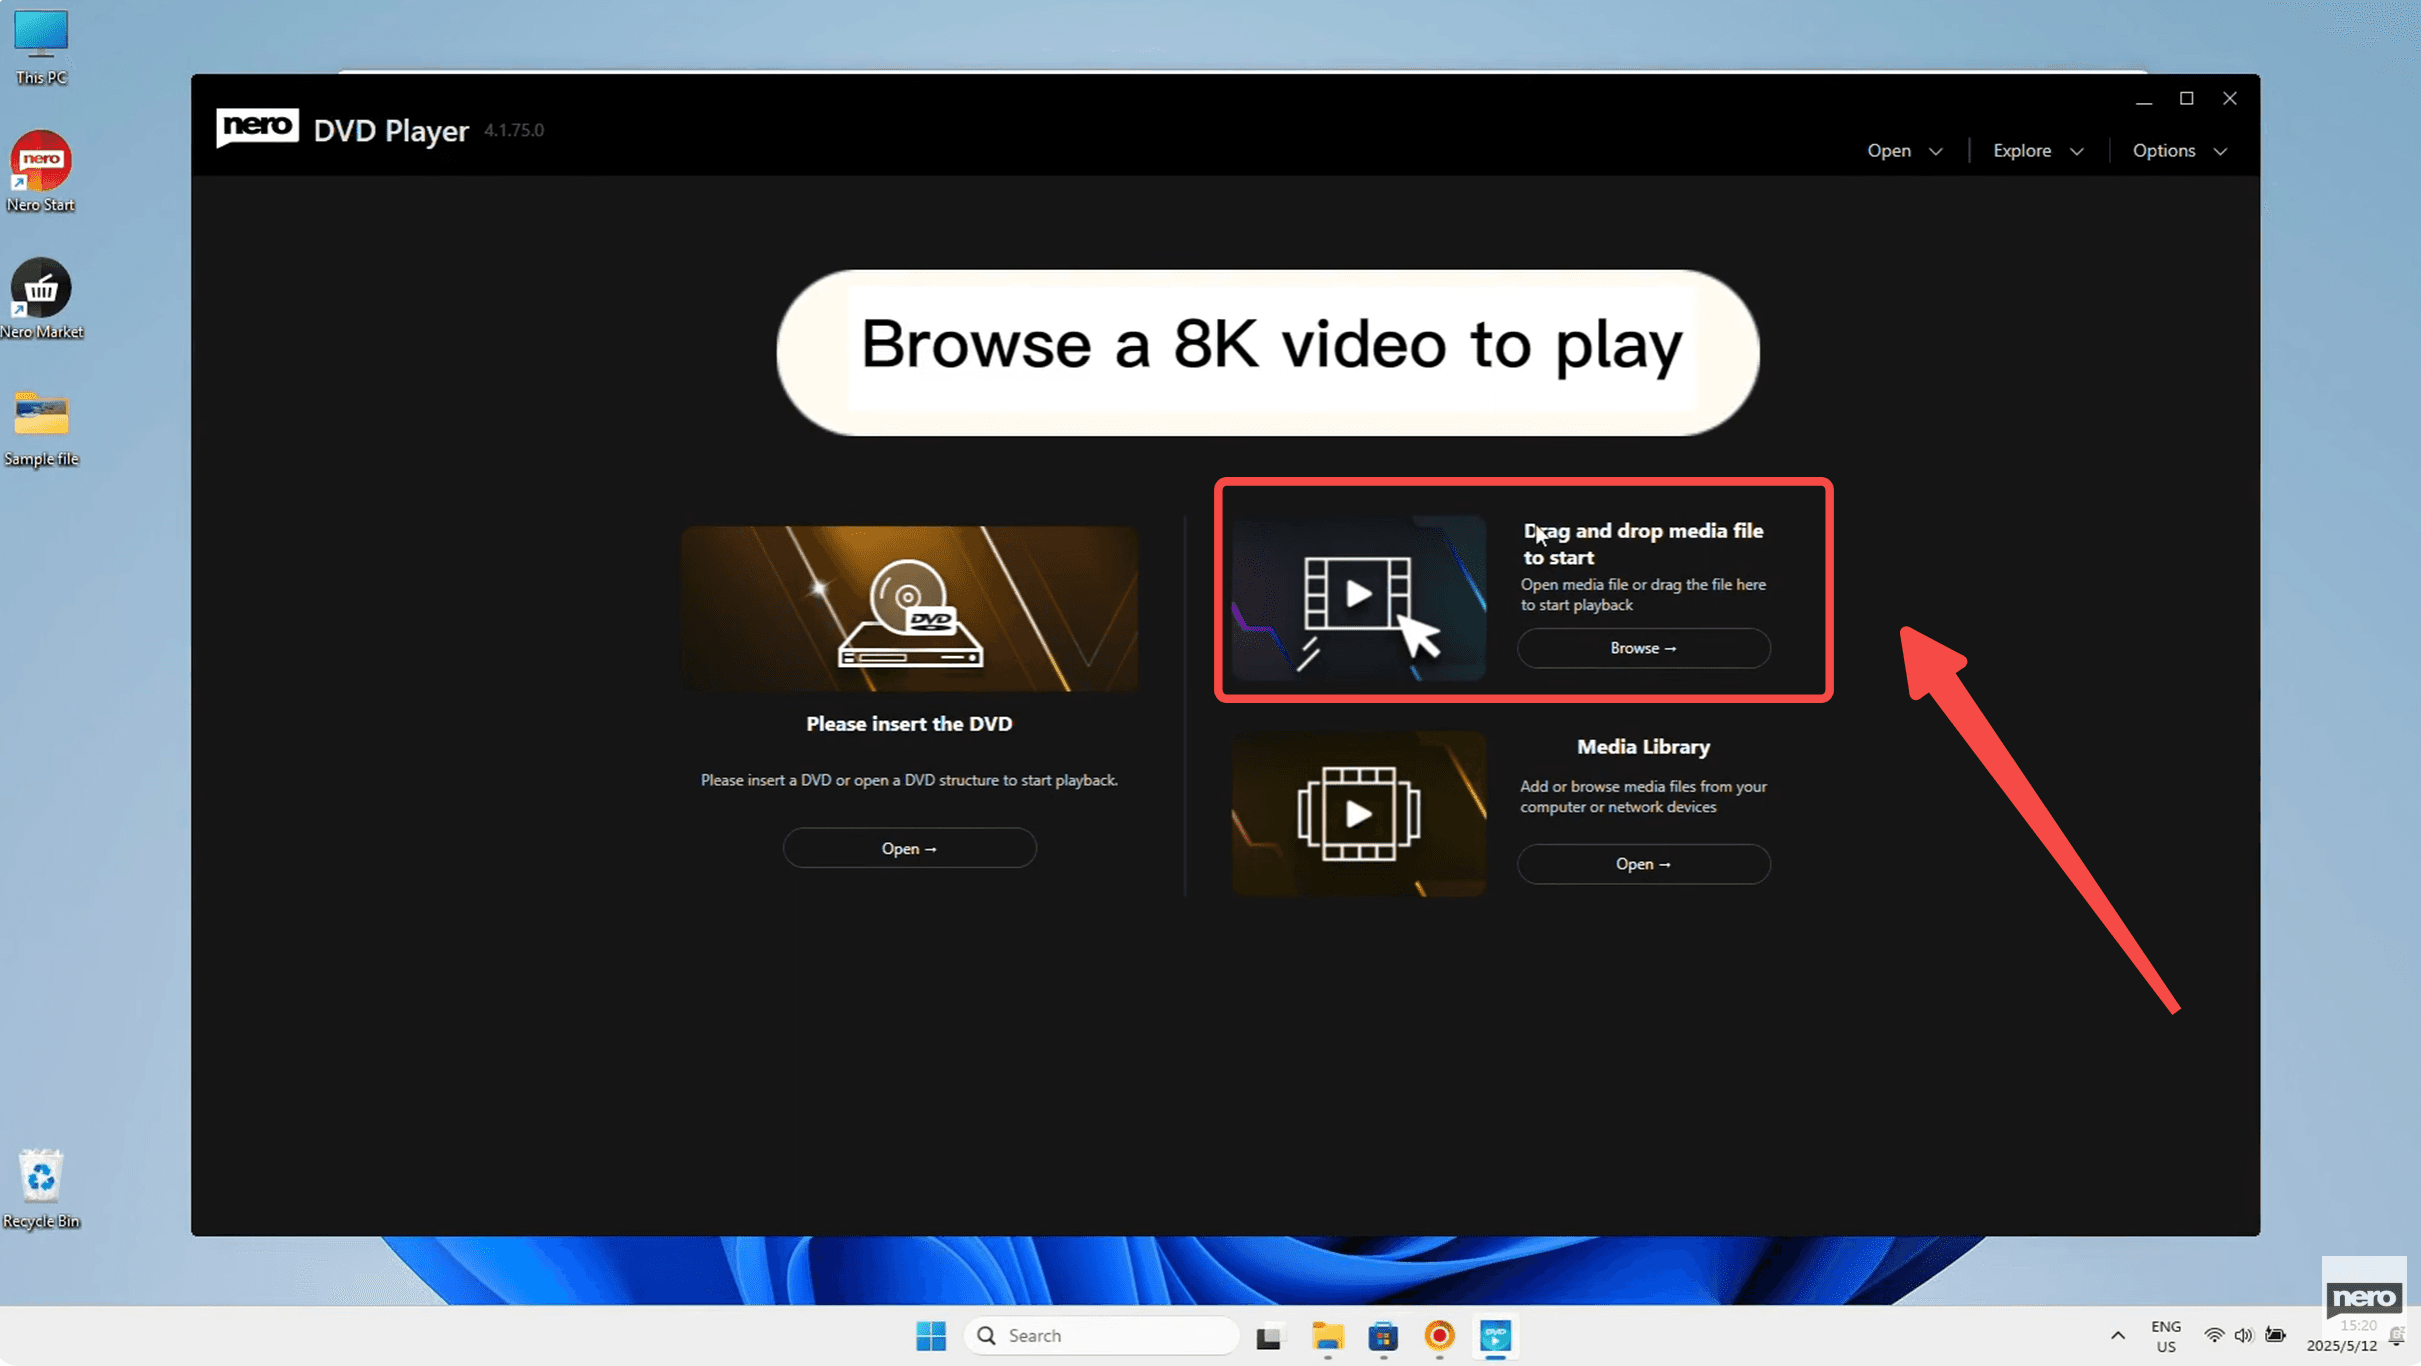Open the Windows Start menu

click(931, 1336)
